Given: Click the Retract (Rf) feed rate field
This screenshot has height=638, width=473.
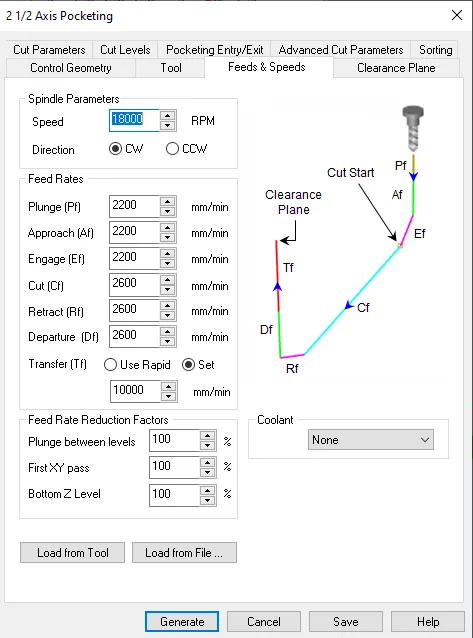Looking at the screenshot, I should pos(134,310).
